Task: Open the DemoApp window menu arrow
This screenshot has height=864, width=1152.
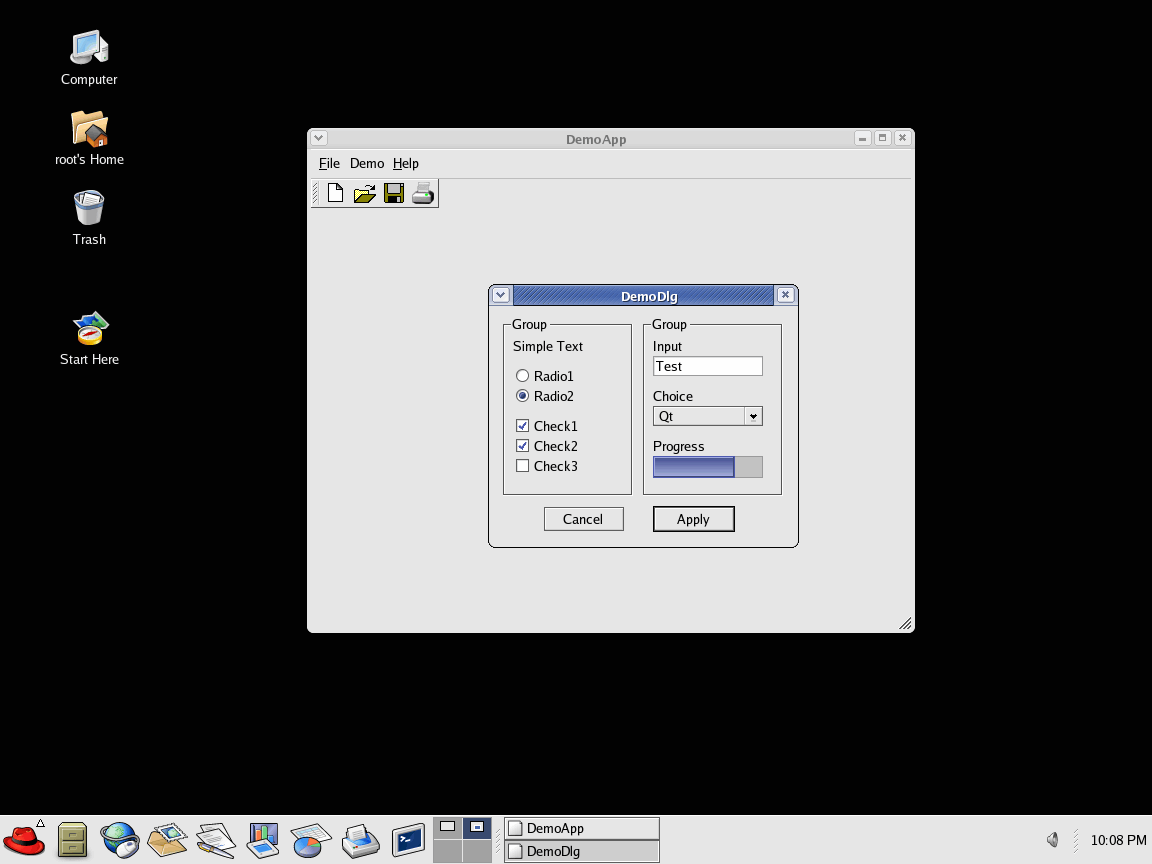Action: pyautogui.click(x=318, y=139)
